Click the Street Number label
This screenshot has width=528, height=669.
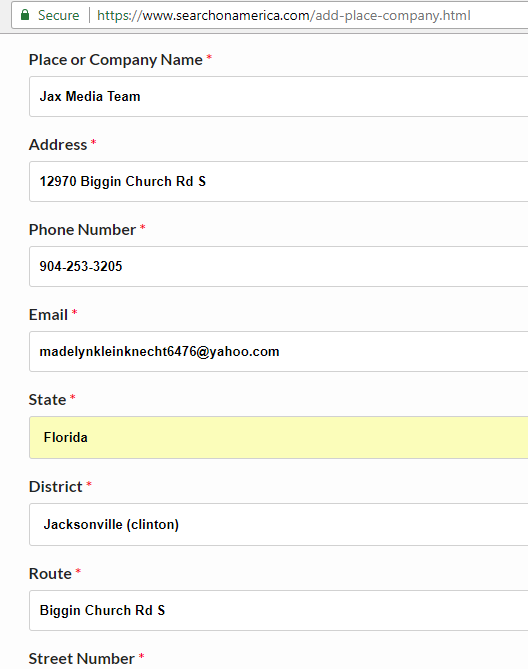tap(82, 659)
